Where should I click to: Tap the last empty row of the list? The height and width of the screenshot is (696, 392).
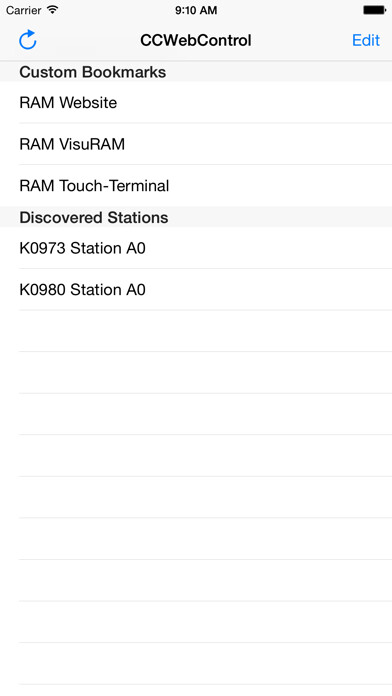(196, 664)
